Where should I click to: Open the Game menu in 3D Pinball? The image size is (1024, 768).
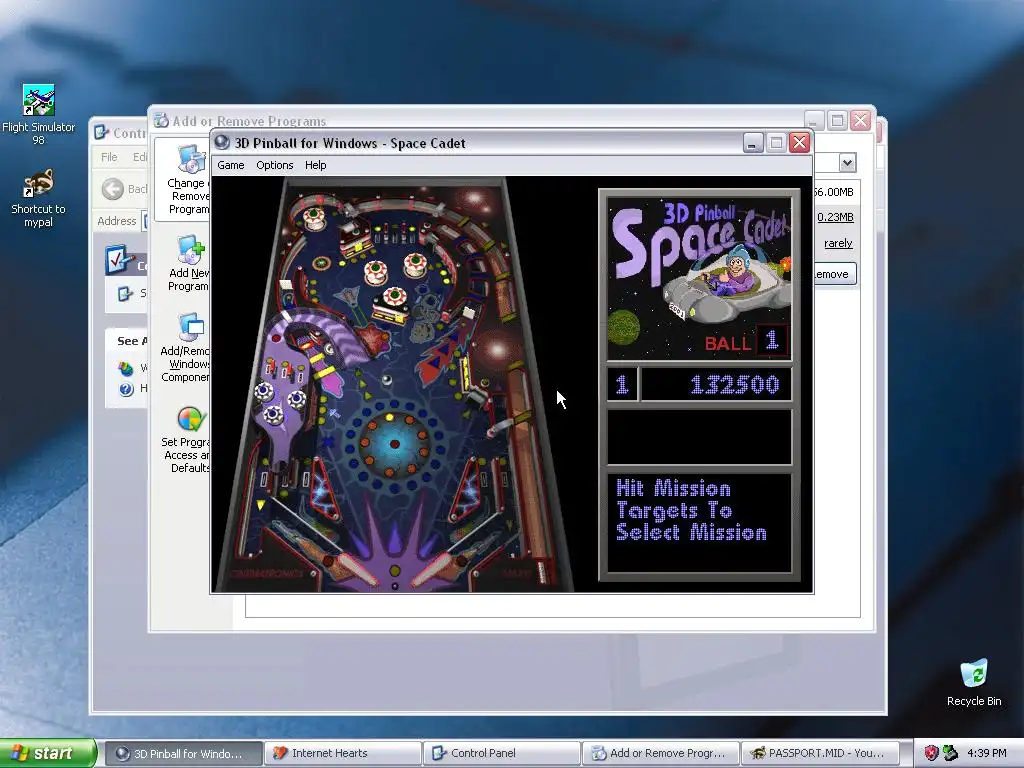pos(231,165)
